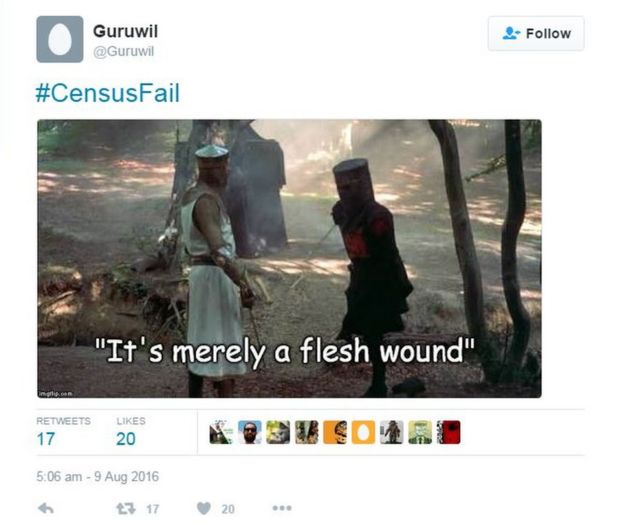Click the like count 20 beside heart
Viewport: 624px width, 524px height.
[x=228, y=509]
